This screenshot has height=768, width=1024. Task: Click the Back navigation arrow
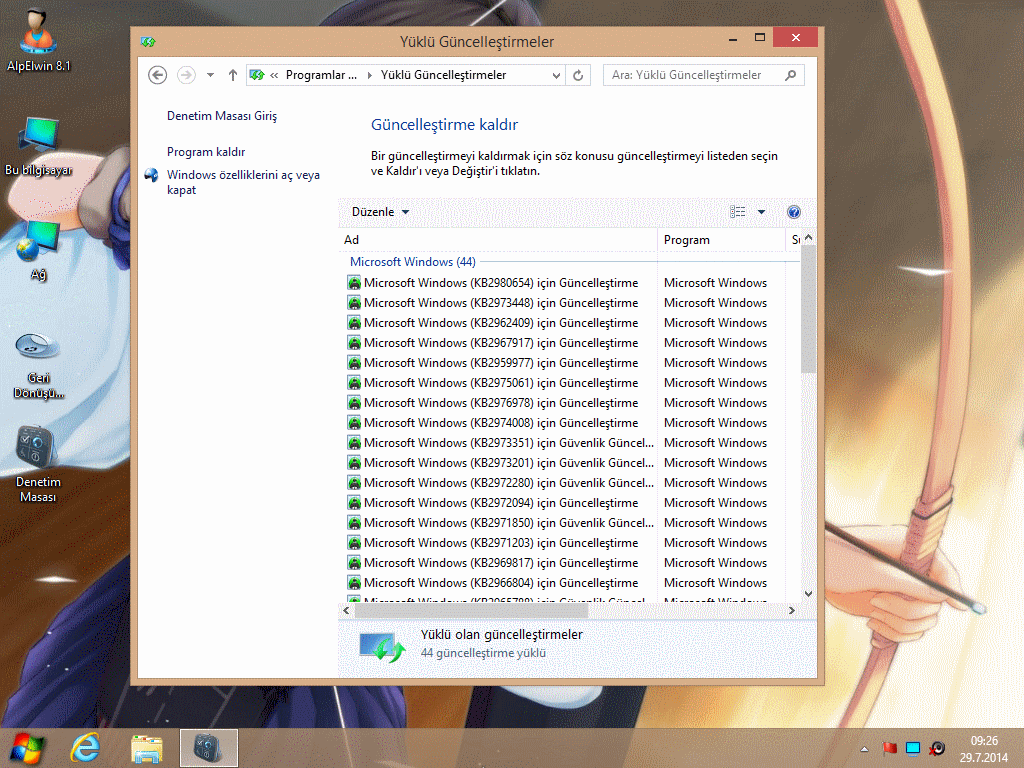click(157, 75)
